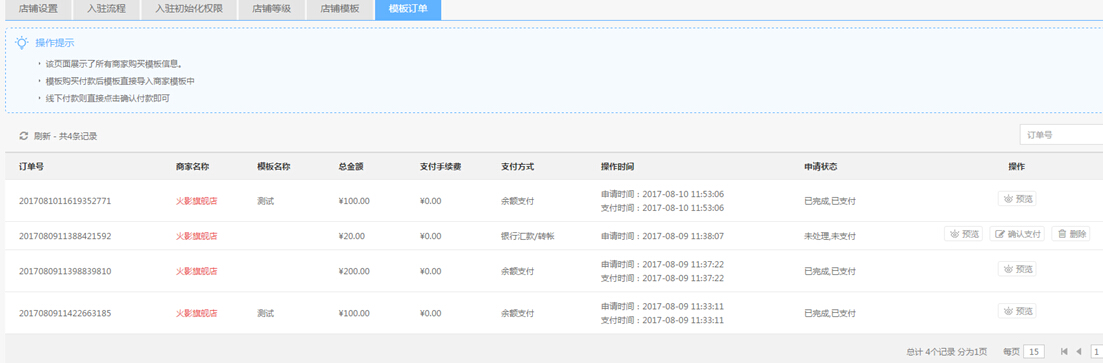The width and height of the screenshot is (1103, 363).
Task: Click 申请时间：2017-08-09 11:38:07 text
Action: (x=662, y=236)
